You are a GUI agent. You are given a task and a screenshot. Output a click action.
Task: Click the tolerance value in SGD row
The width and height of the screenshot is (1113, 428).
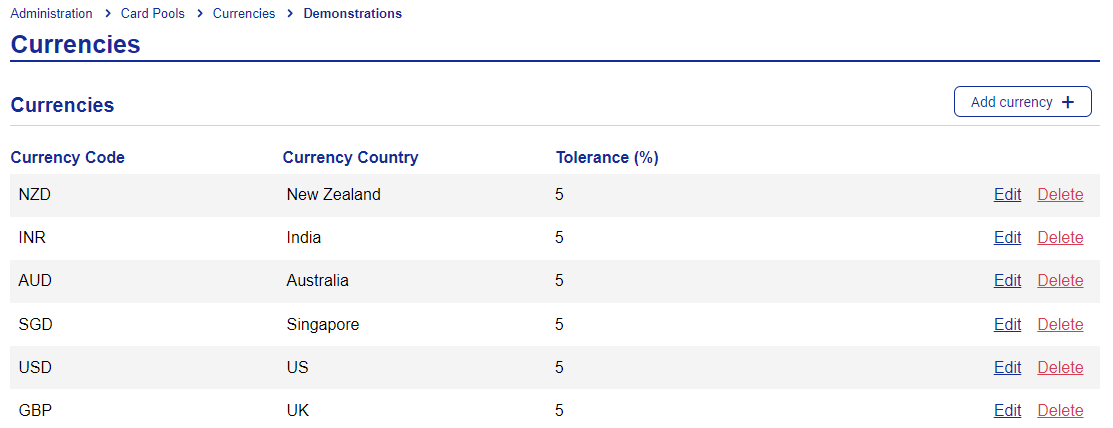pos(559,325)
